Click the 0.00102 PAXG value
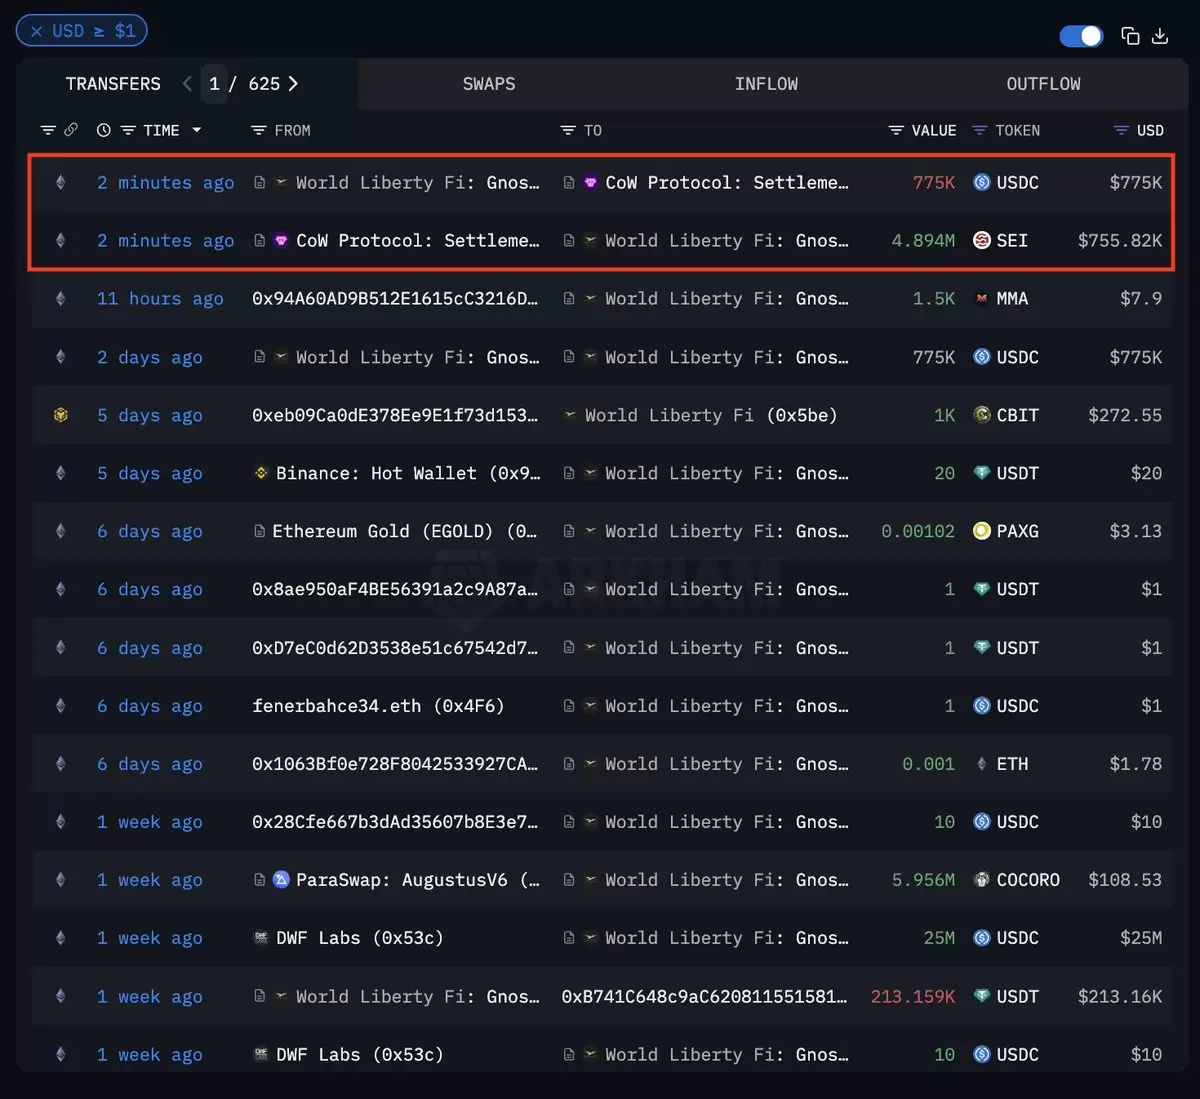The image size is (1200, 1099). click(x=918, y=531)
